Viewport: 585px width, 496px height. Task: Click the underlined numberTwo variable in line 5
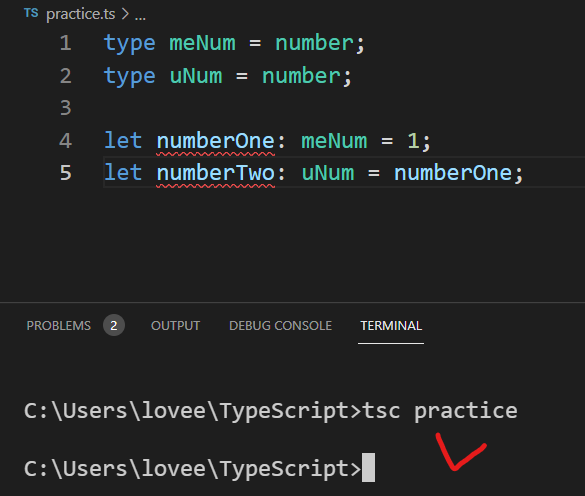tap(216, 173)
